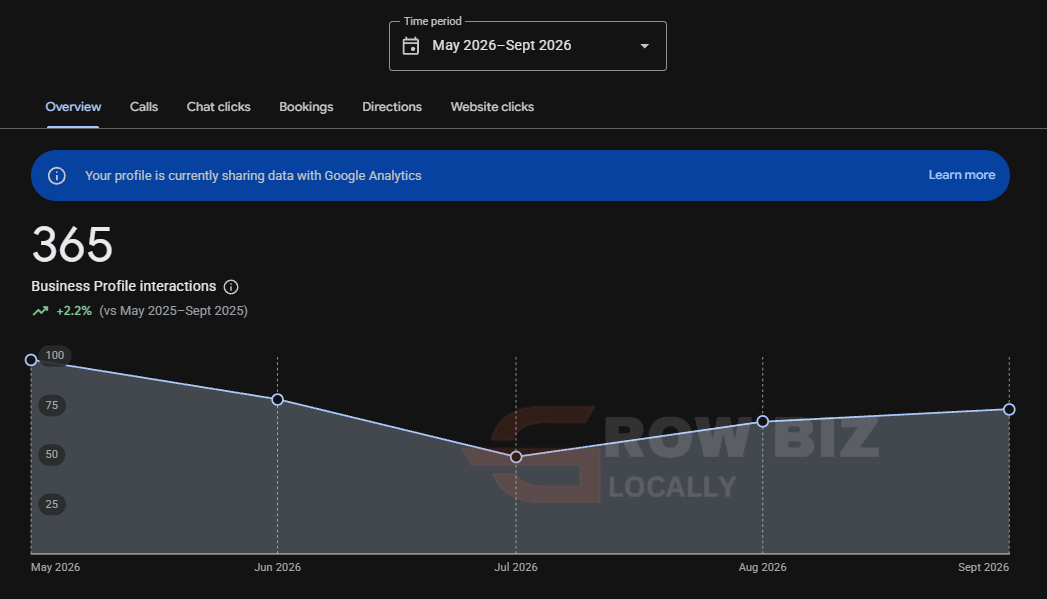Viewport: 1047px width, 599px height.
Task: Click the Jul 2026 x-axis label
Action: (x=515, y=567)
